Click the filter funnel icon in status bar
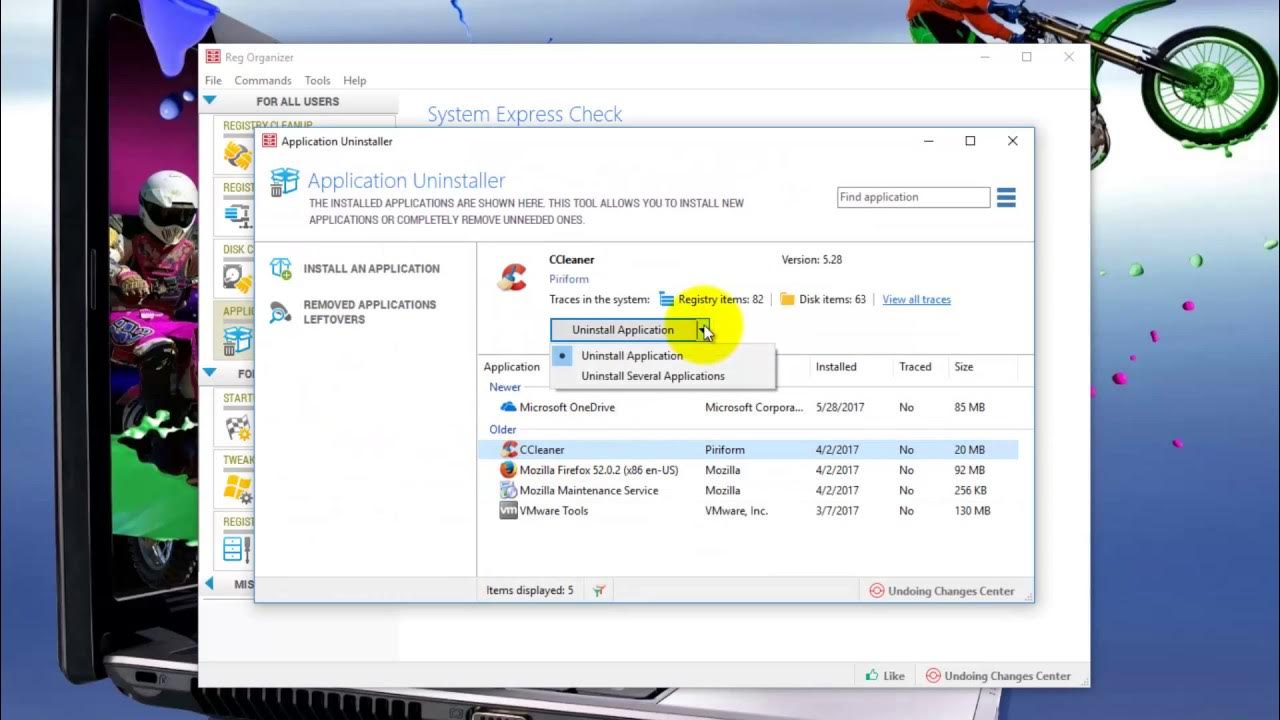Viewport: 1280px width, 720px height. click(599, 591)
